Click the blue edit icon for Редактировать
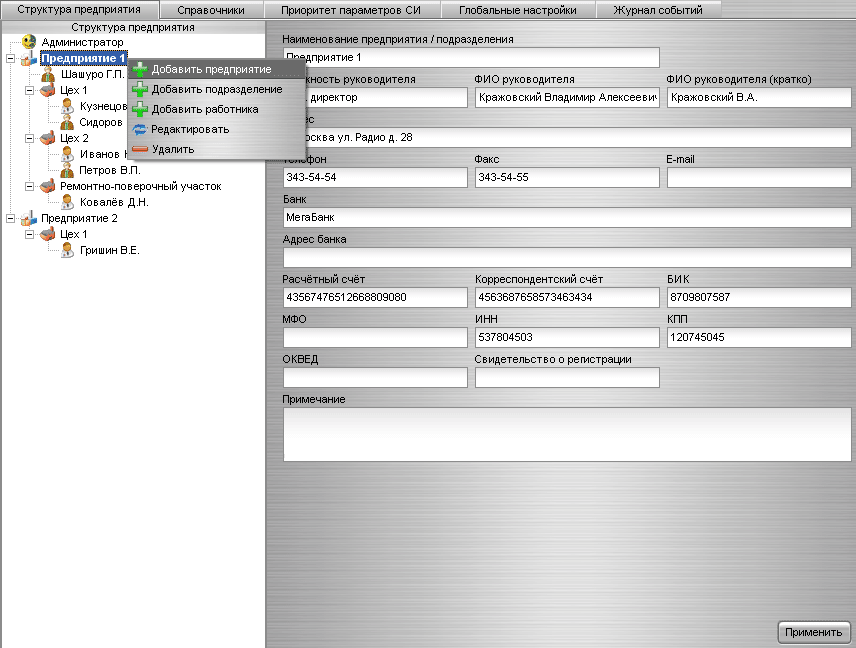The width and height of the screenshot is (856, 648). click(x=140, y=129)
